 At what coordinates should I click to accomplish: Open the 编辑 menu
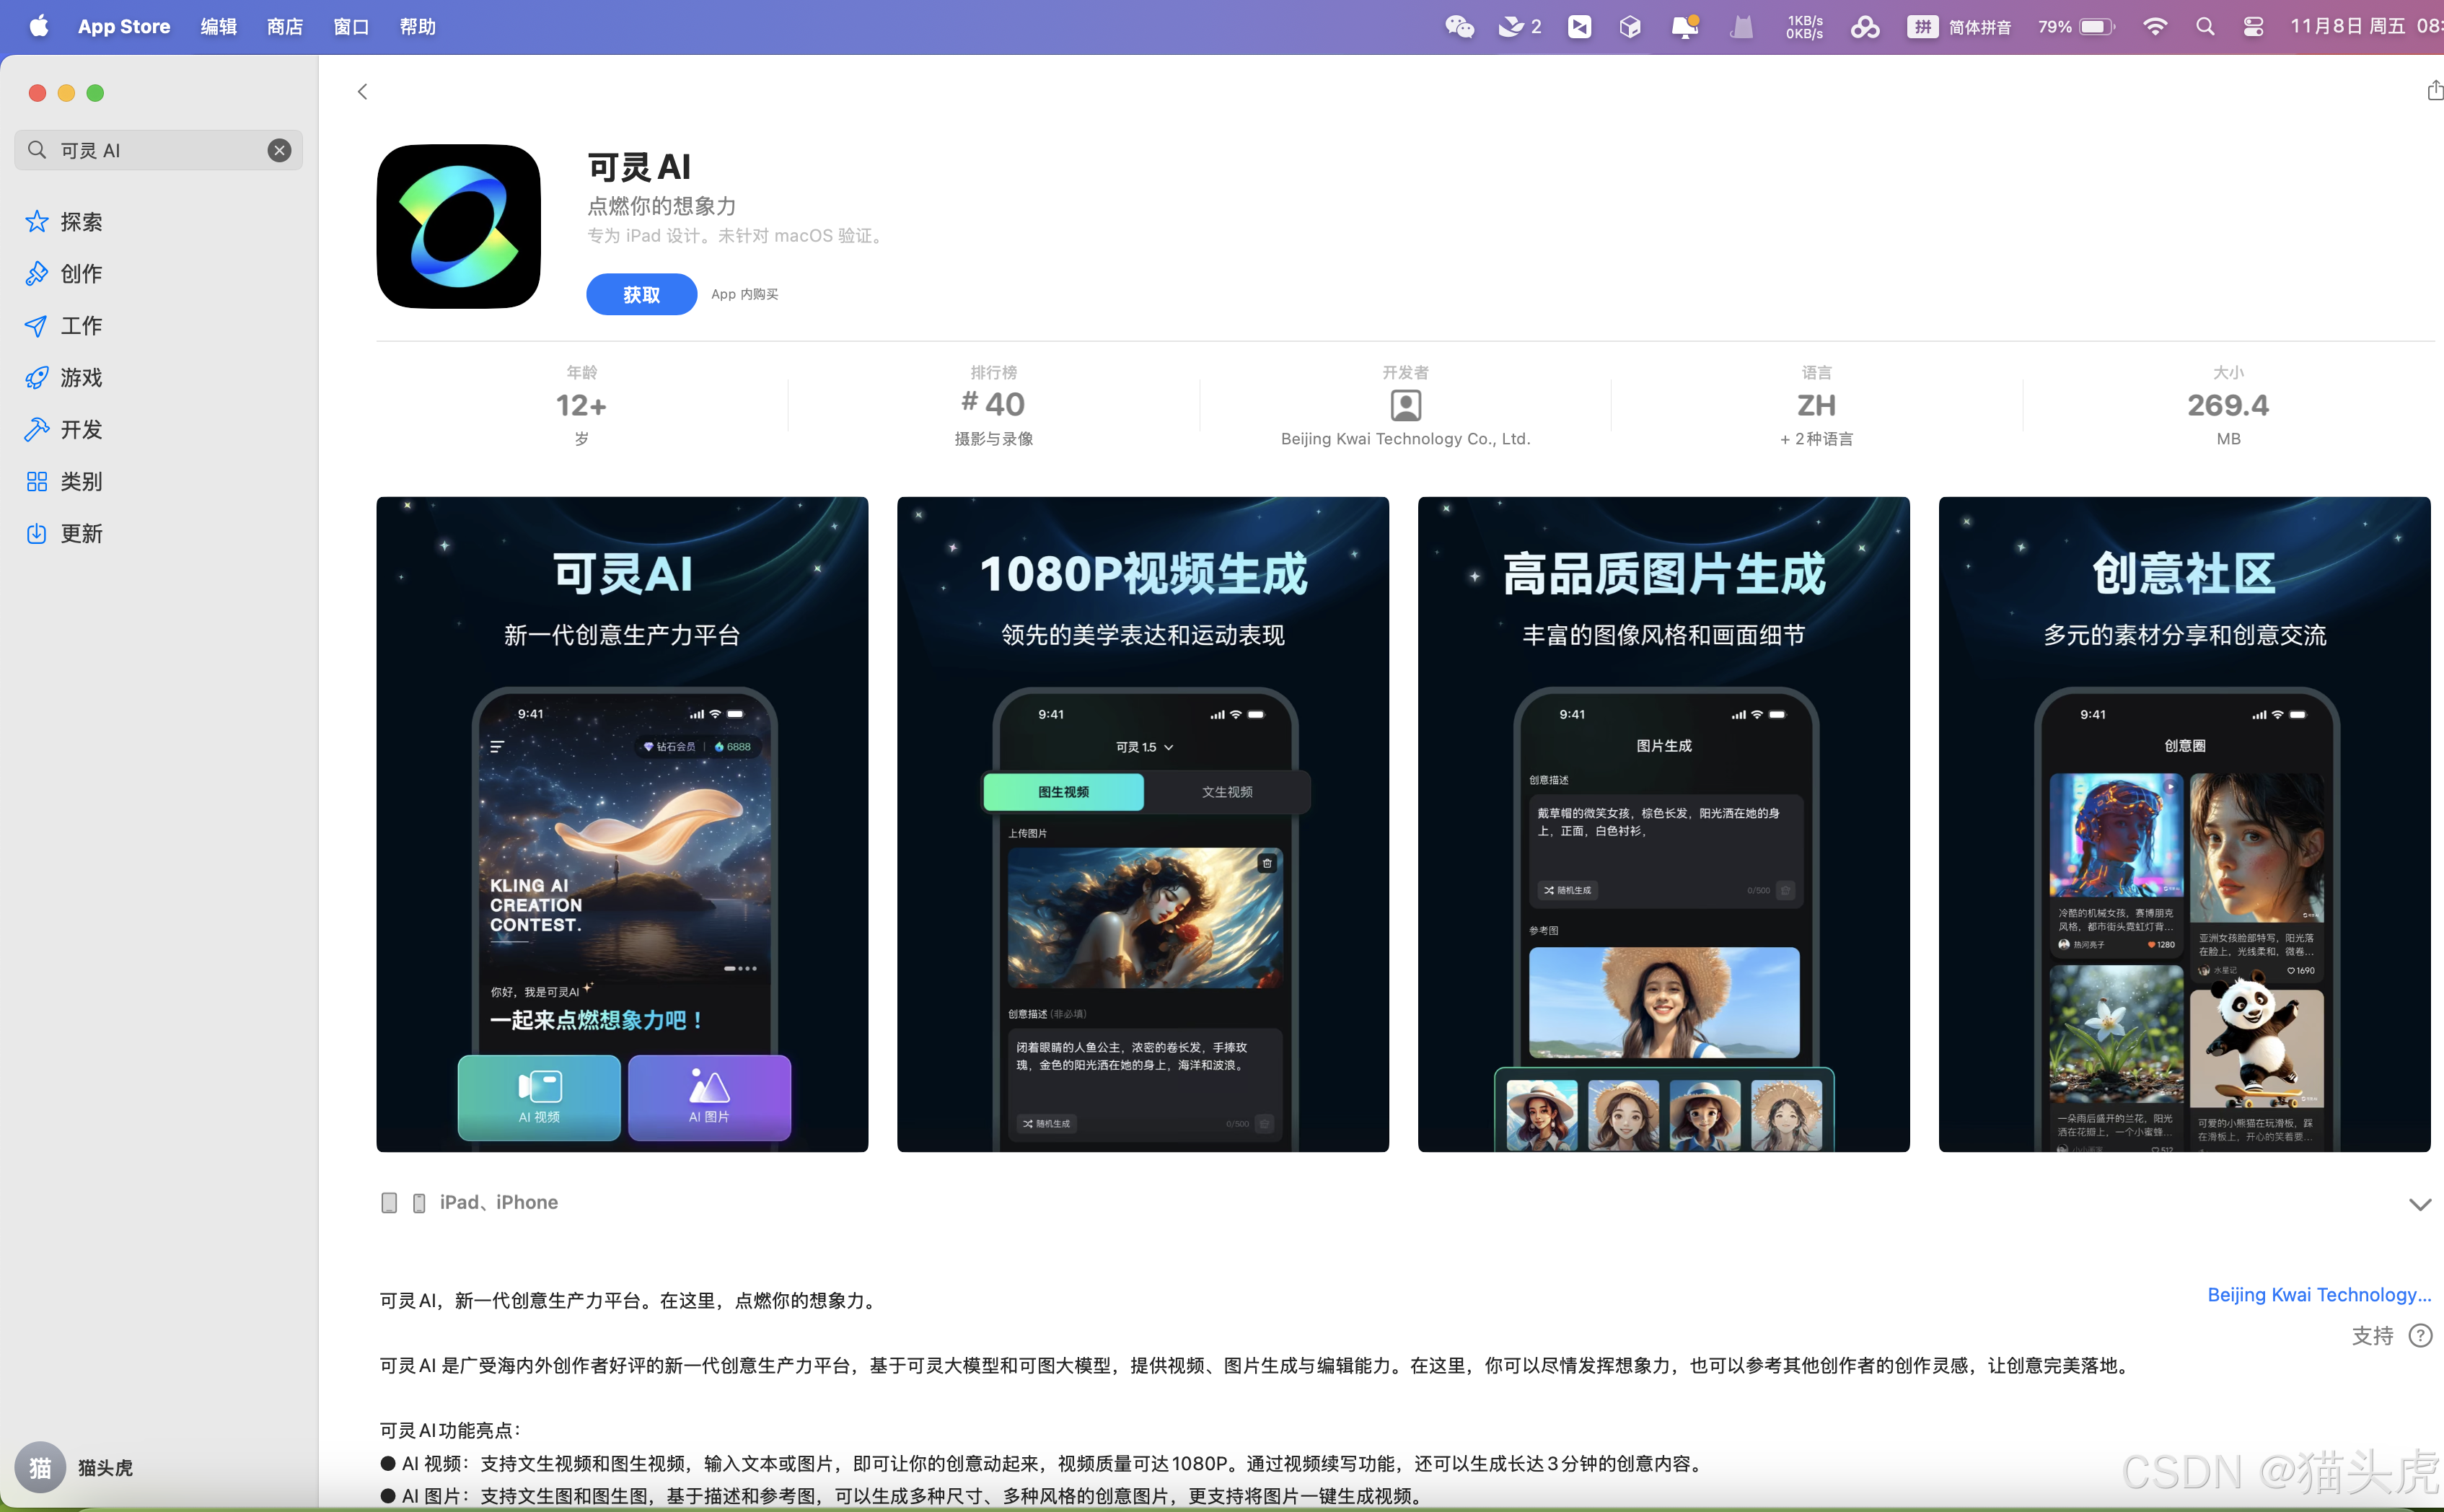point(218,26)
